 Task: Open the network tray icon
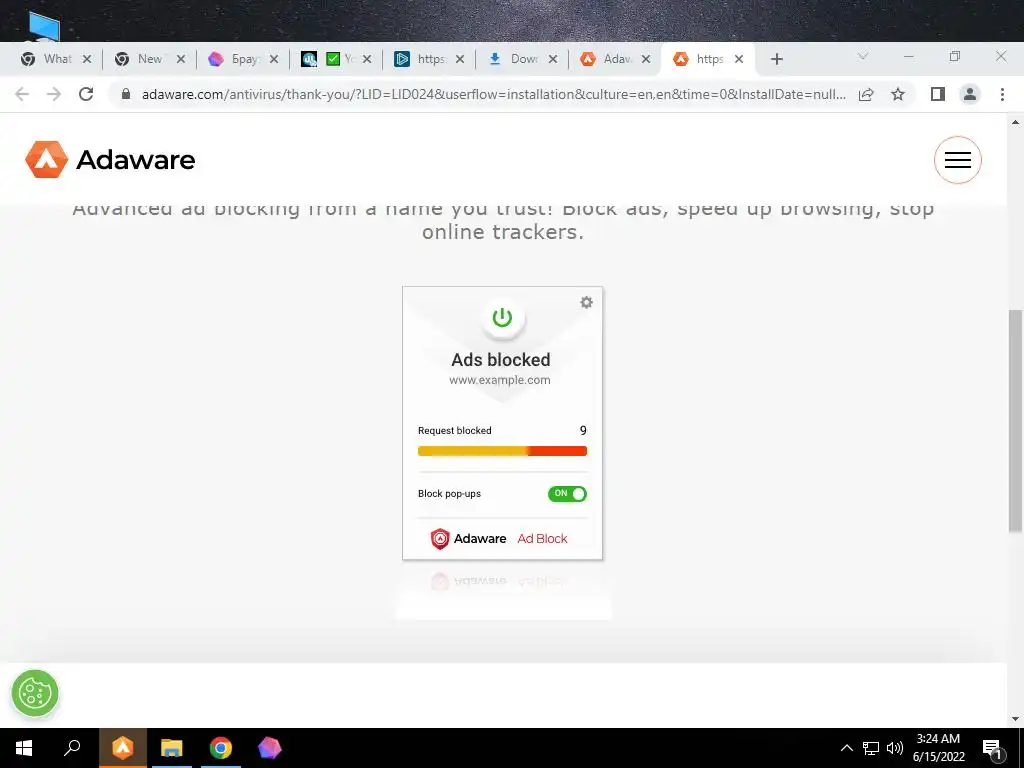pyautogui.click(x=871, y=748)
